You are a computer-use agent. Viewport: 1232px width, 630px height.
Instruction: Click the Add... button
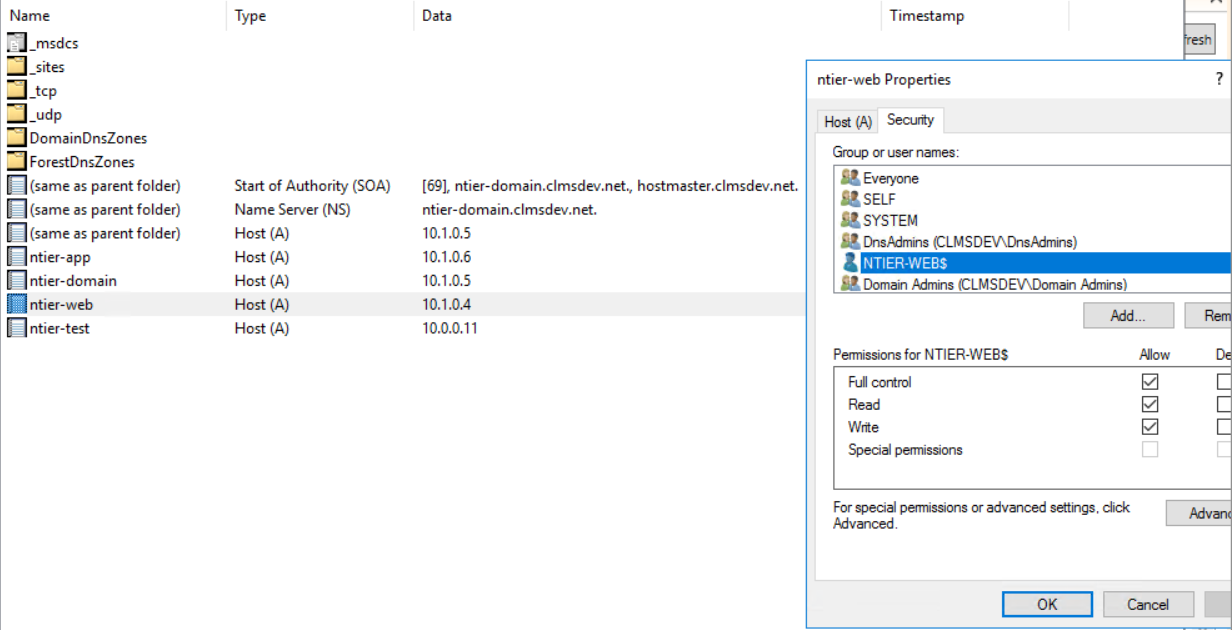(1127, 316)
